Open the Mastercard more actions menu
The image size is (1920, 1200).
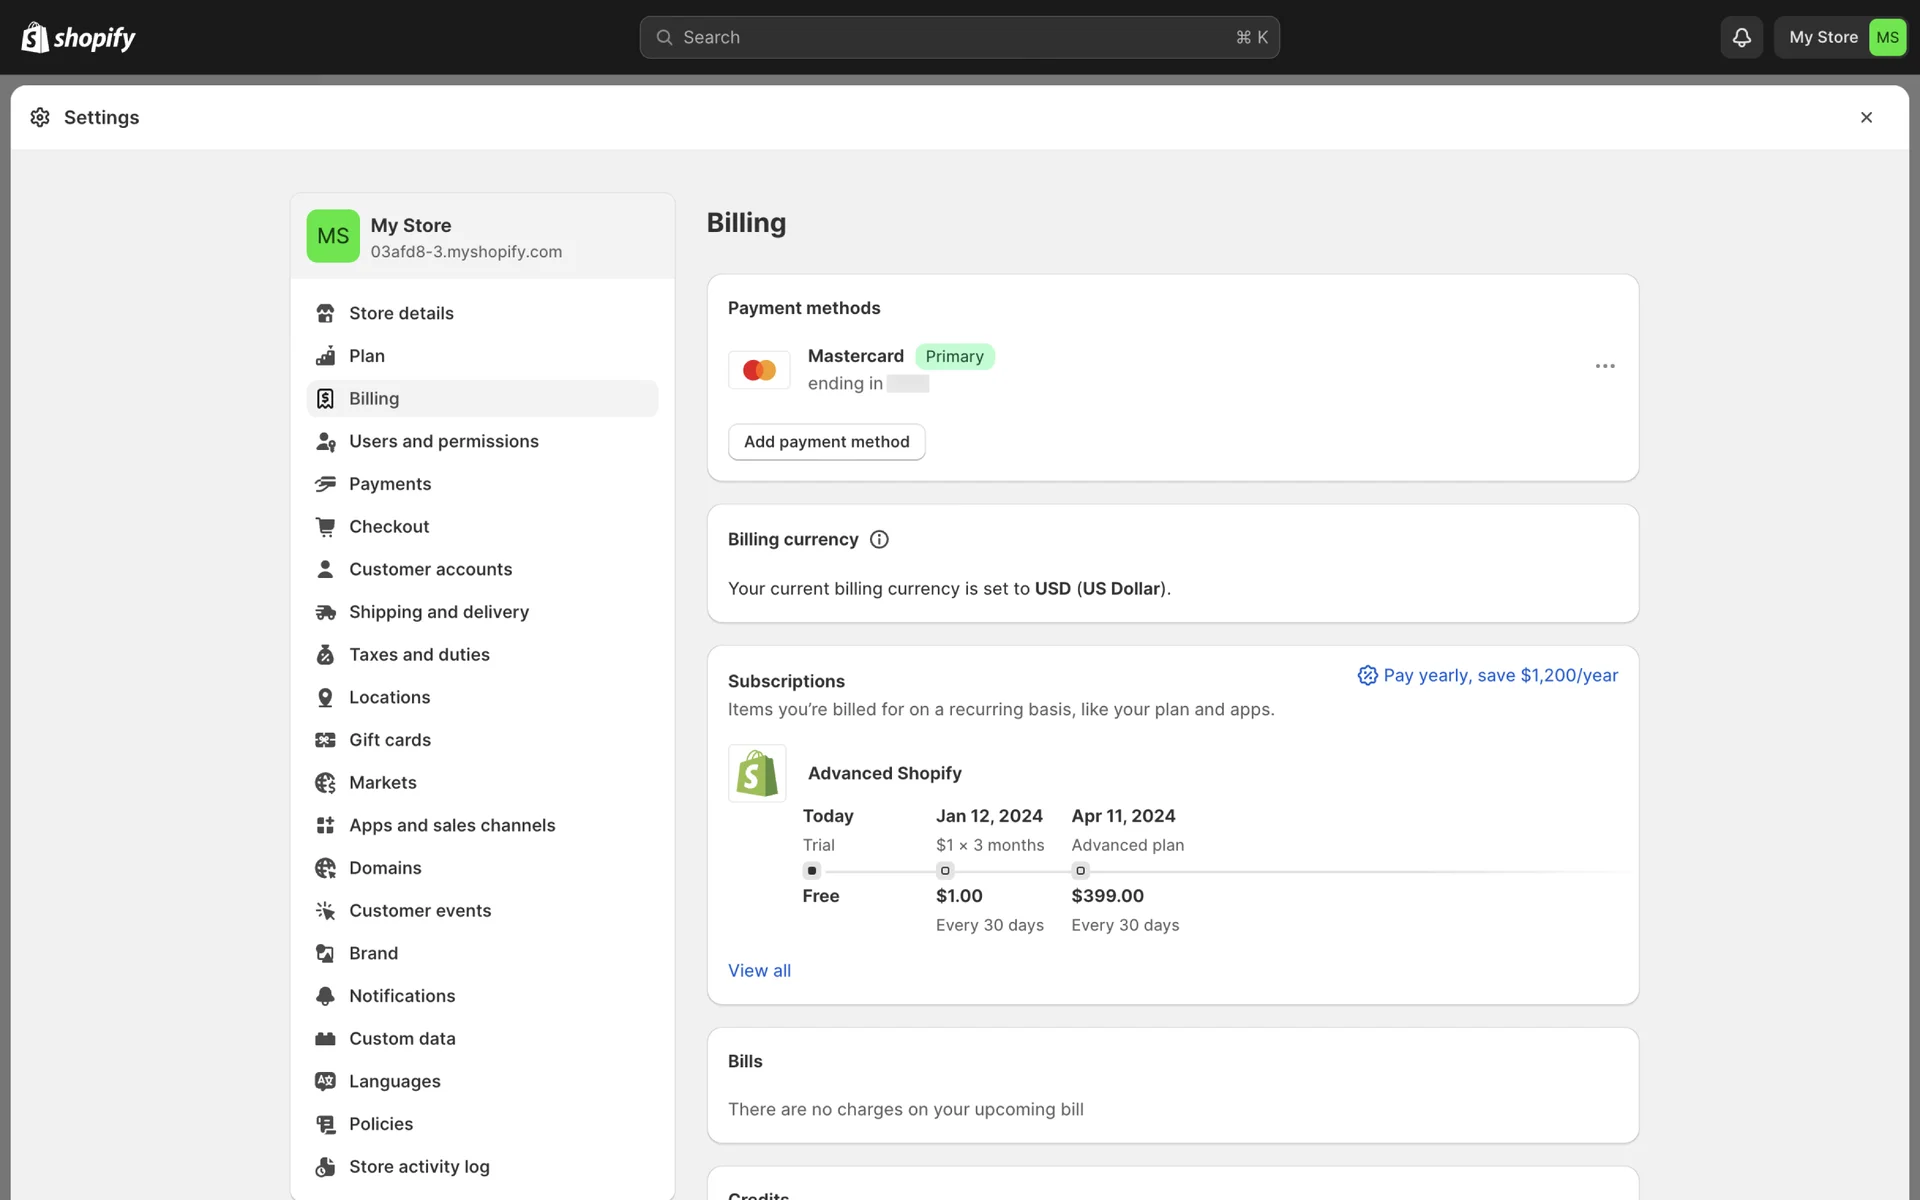click(1605, 366)
